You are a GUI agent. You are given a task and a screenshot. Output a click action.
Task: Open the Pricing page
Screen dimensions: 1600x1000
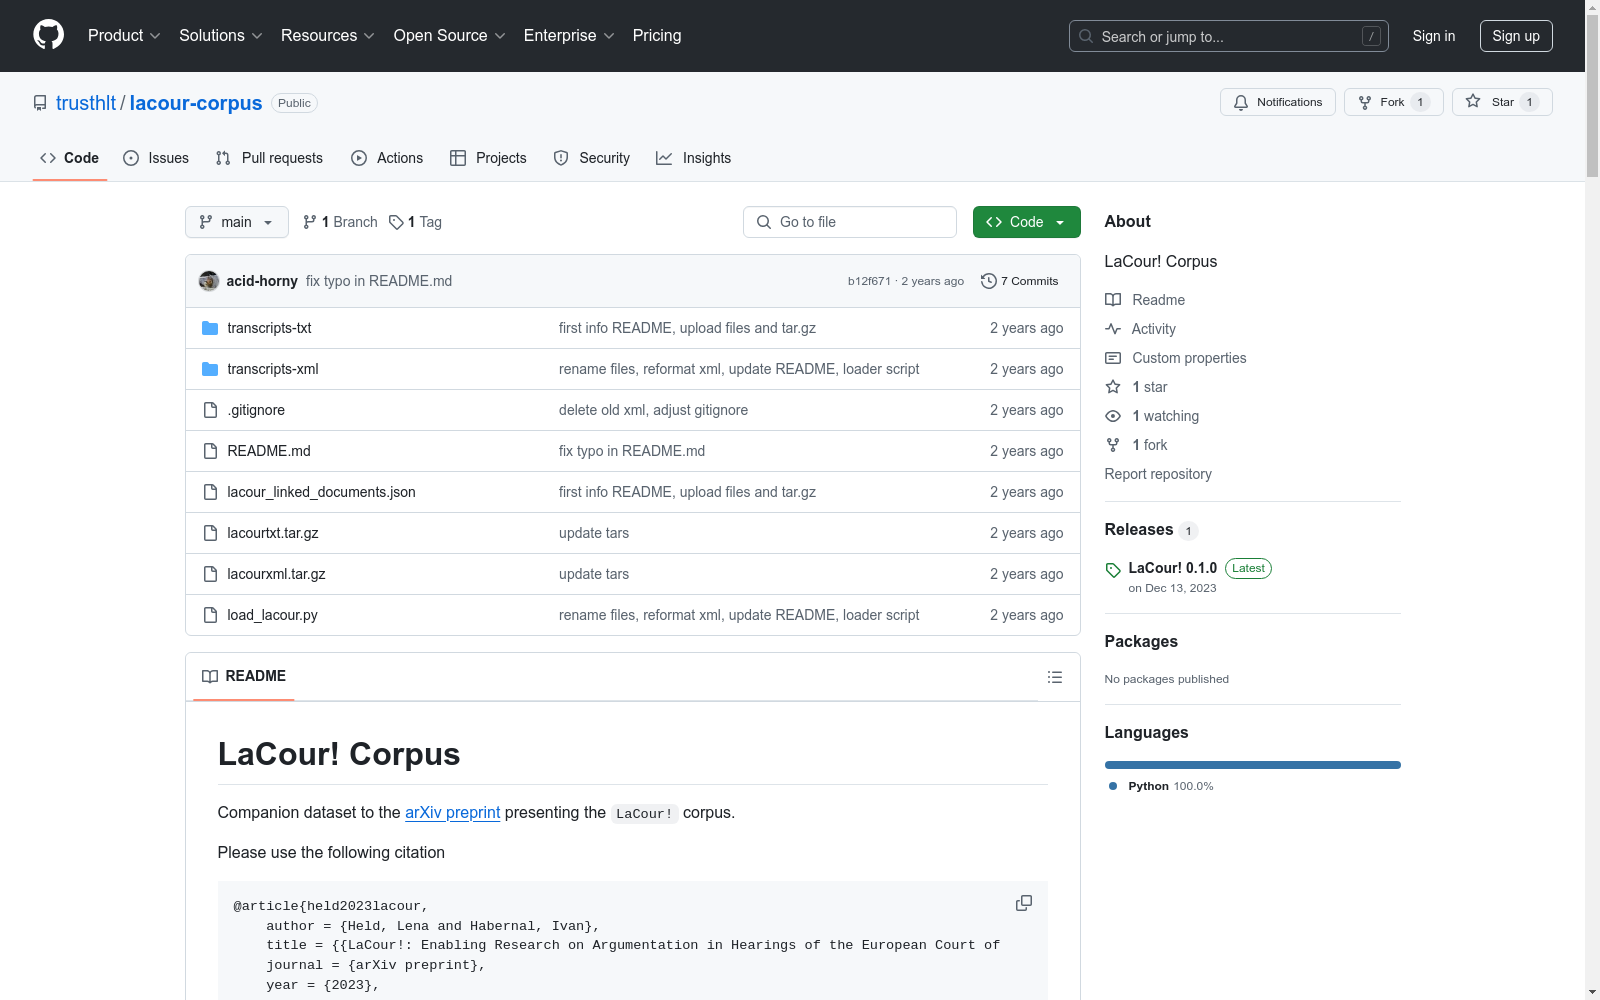pos(657,36)
